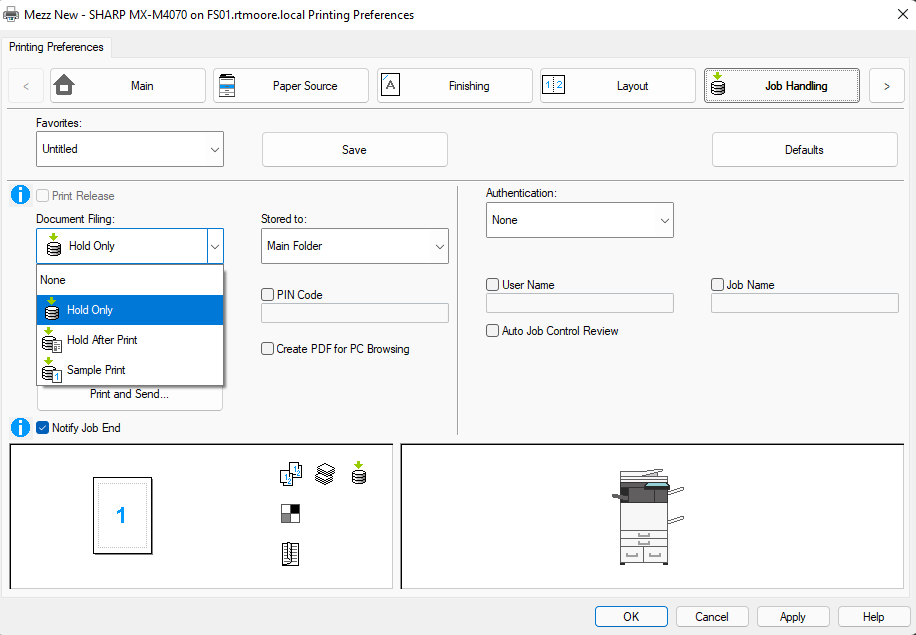
Task: Check the Job Name option
Action: 717,284
